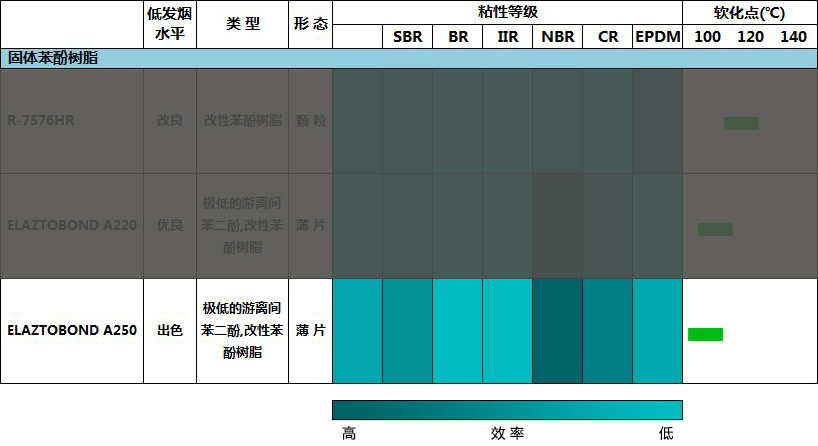
Task: Click A250 EPDM tackiness color cell
Action: (x=658, y=331)
